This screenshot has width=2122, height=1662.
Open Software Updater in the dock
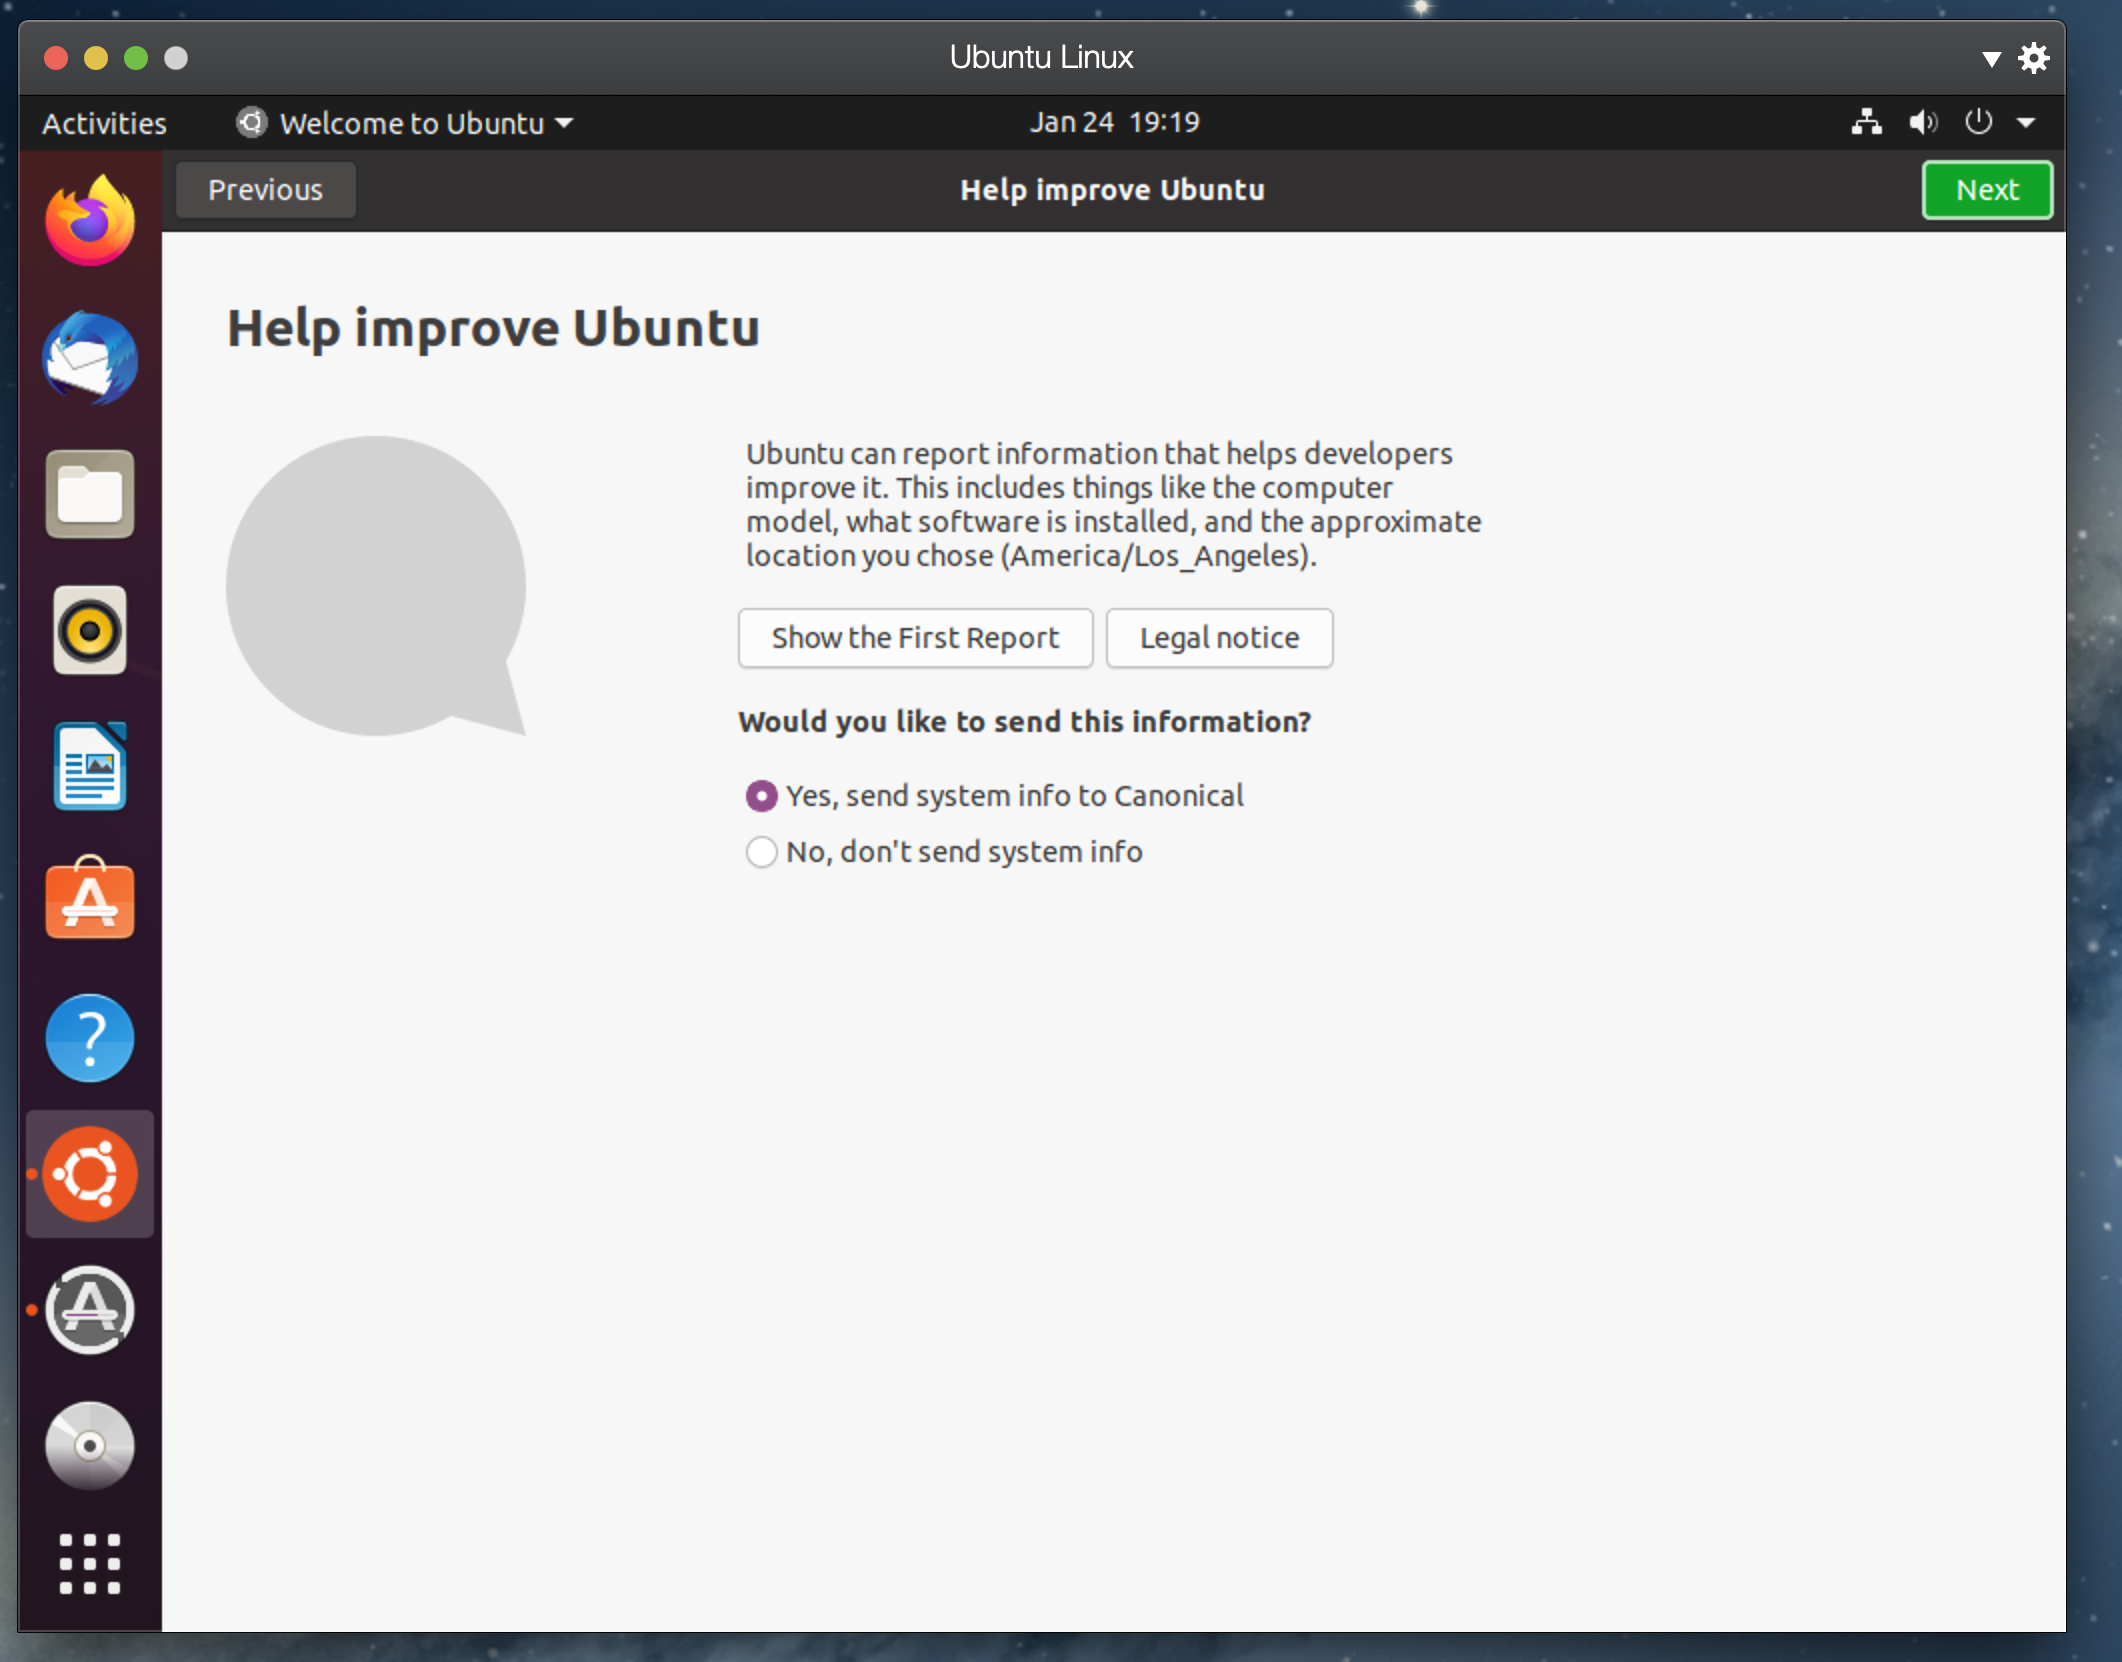point(90,1310)
